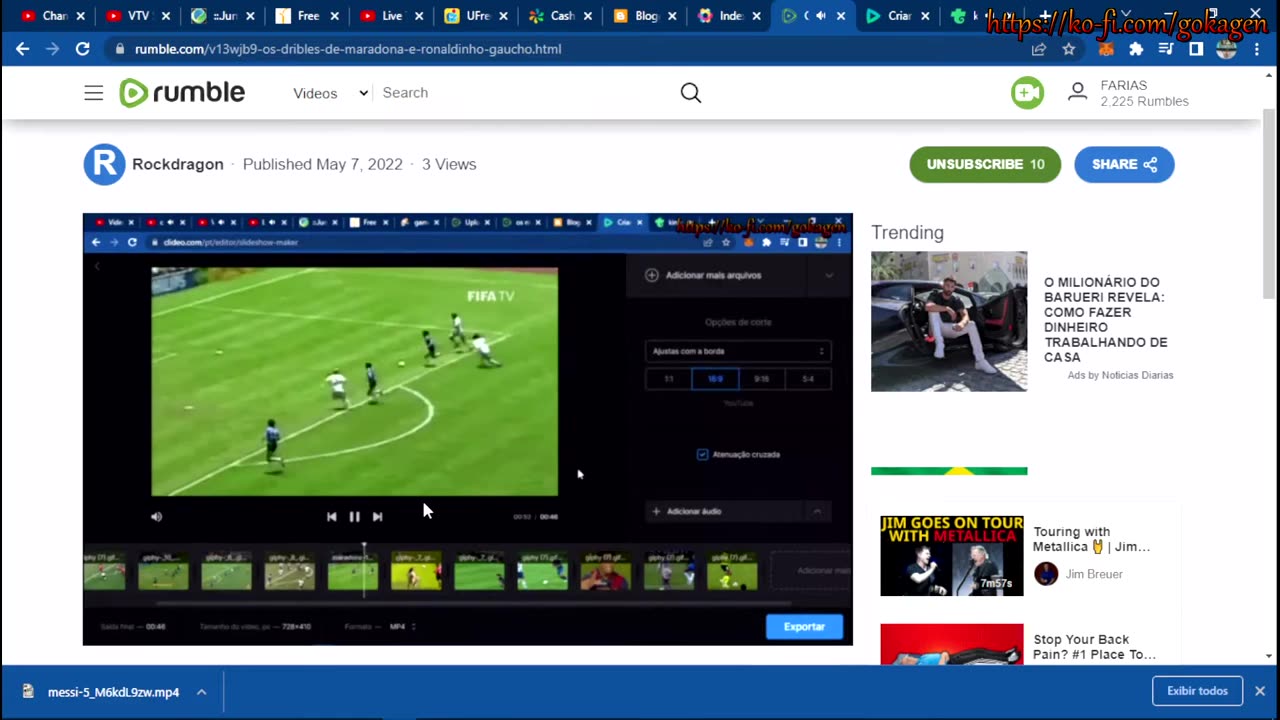Screen dimensions: 1280x720
Task: Open the FARIAS account name
Action: [1124, 86]
